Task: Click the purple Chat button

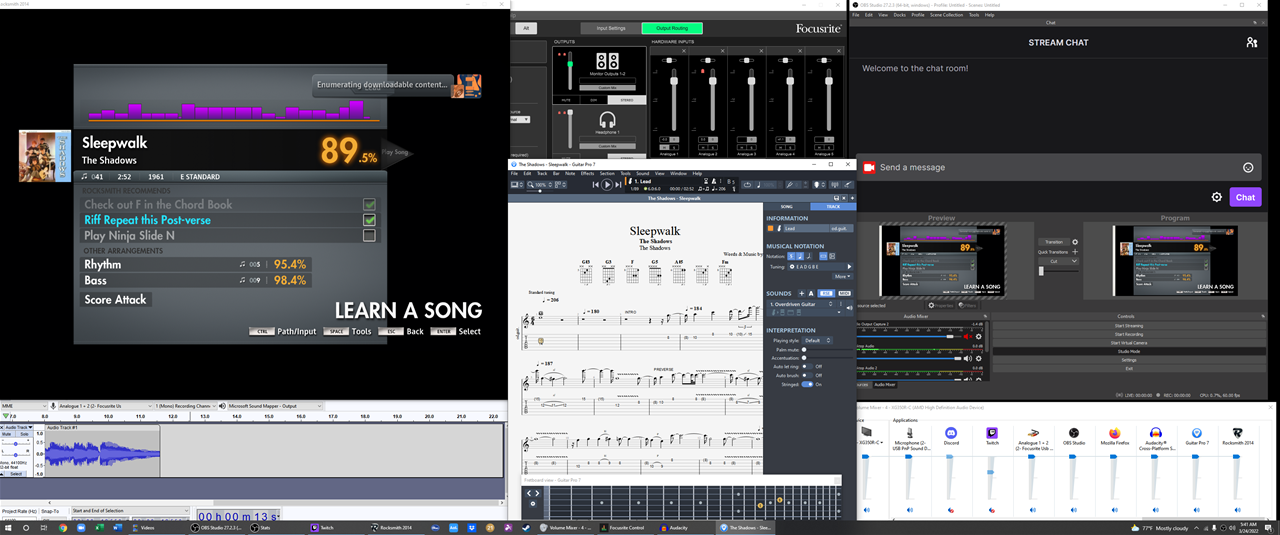Action: (x=1245, y=197)
